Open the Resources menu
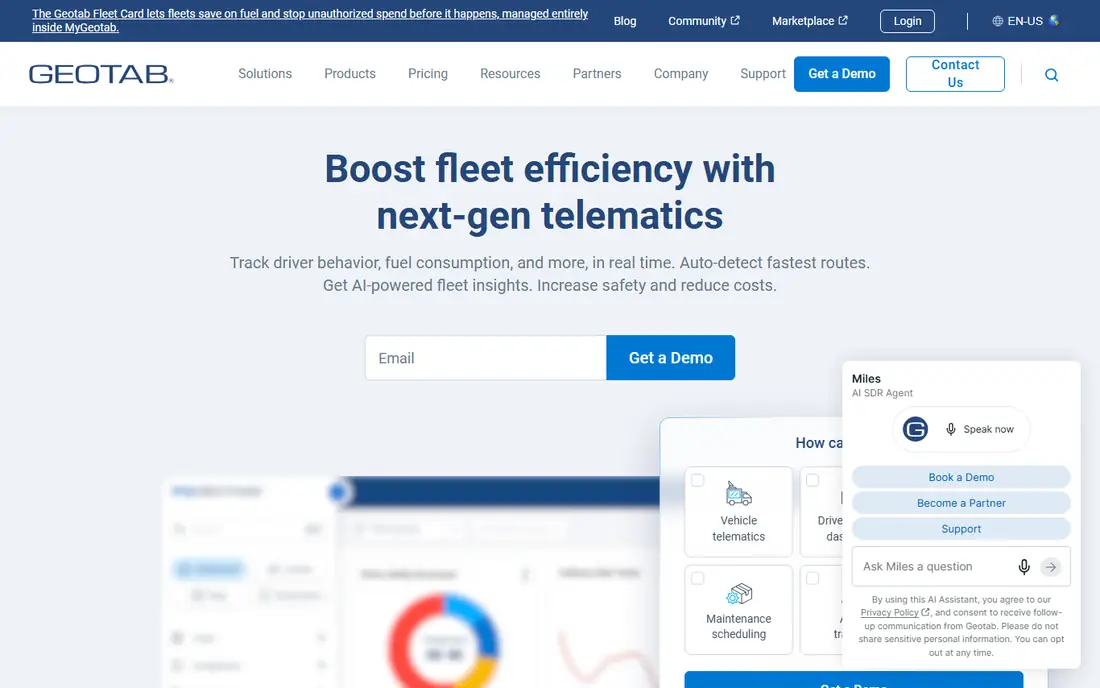This screenshot has width=1100, height=688. [x=510, y=74]
